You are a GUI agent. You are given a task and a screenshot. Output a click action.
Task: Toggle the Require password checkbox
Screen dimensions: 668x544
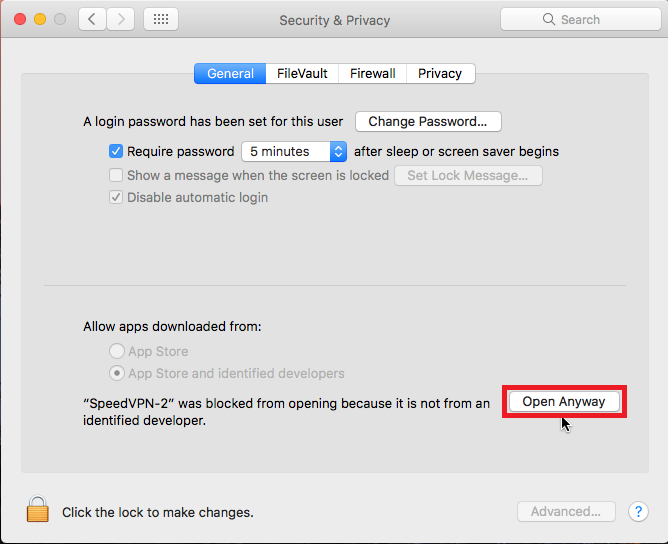pos(116,152)
